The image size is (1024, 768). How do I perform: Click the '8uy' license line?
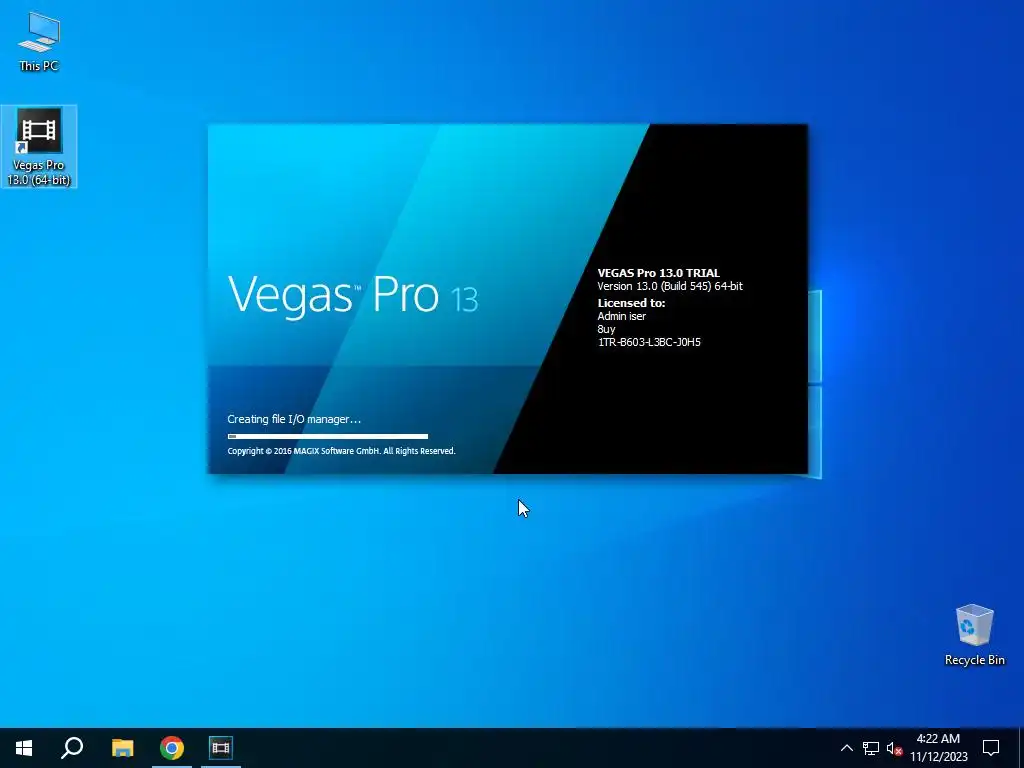point(606,329)
